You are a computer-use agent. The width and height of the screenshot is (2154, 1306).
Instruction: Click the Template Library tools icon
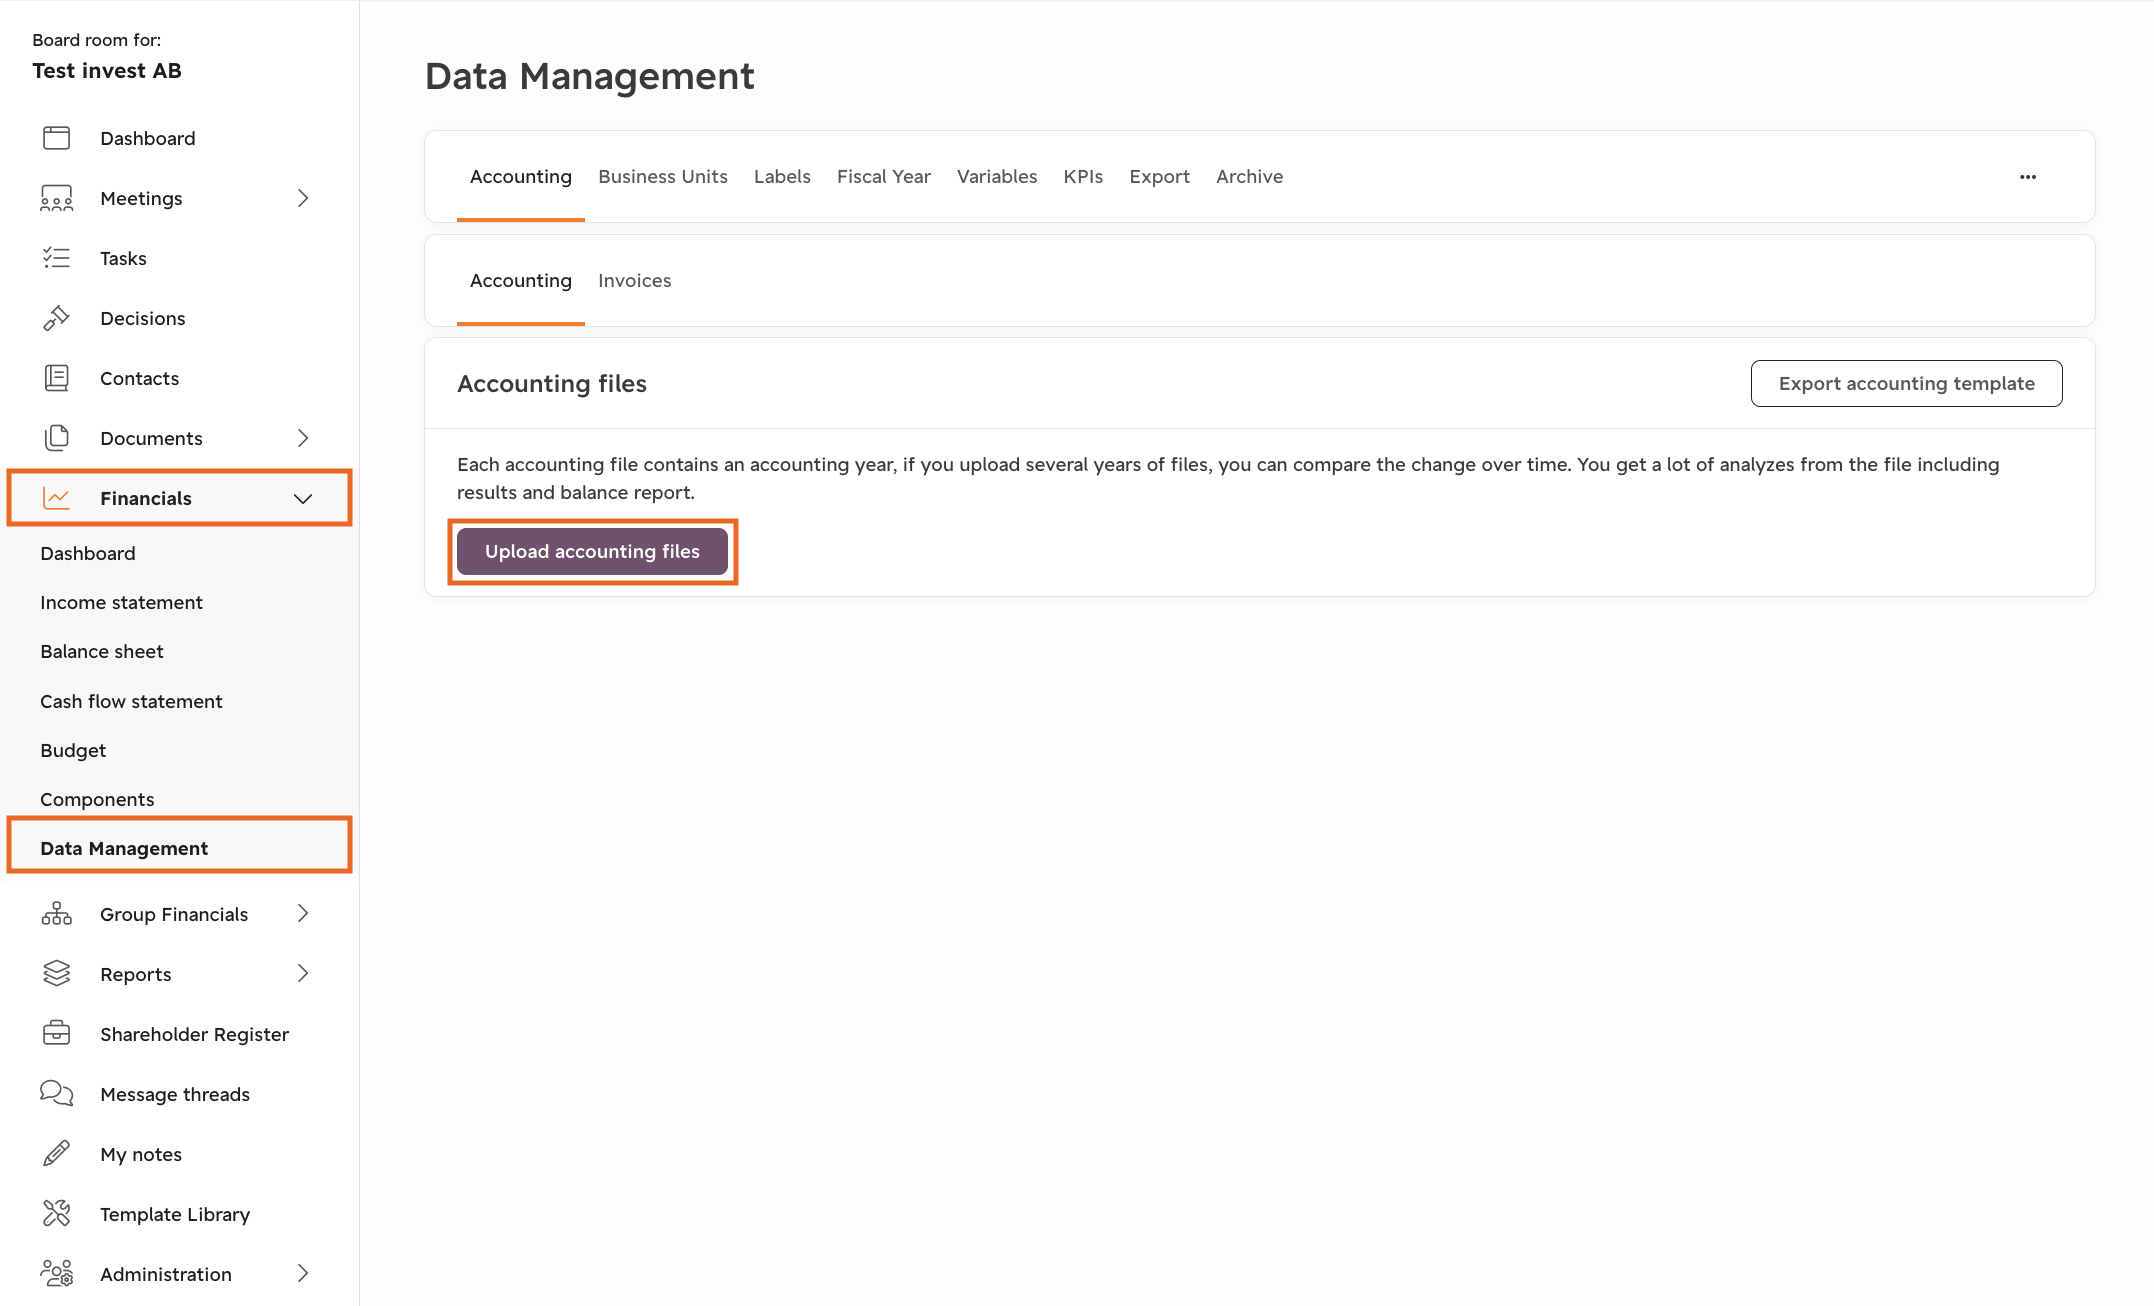click(57, 1214)
